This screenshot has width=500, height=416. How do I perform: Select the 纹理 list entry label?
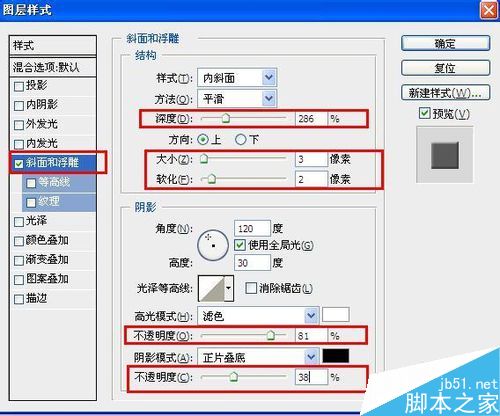(x=49, y=201)
